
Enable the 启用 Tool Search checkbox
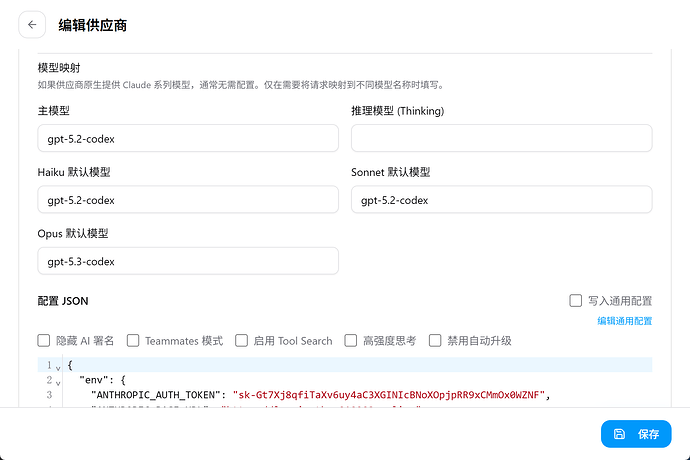(x=241, y=340)
